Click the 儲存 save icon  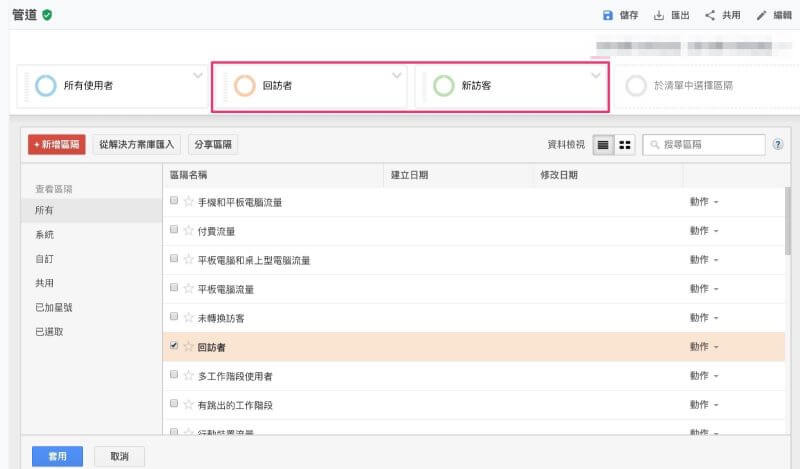coord(607,15)
